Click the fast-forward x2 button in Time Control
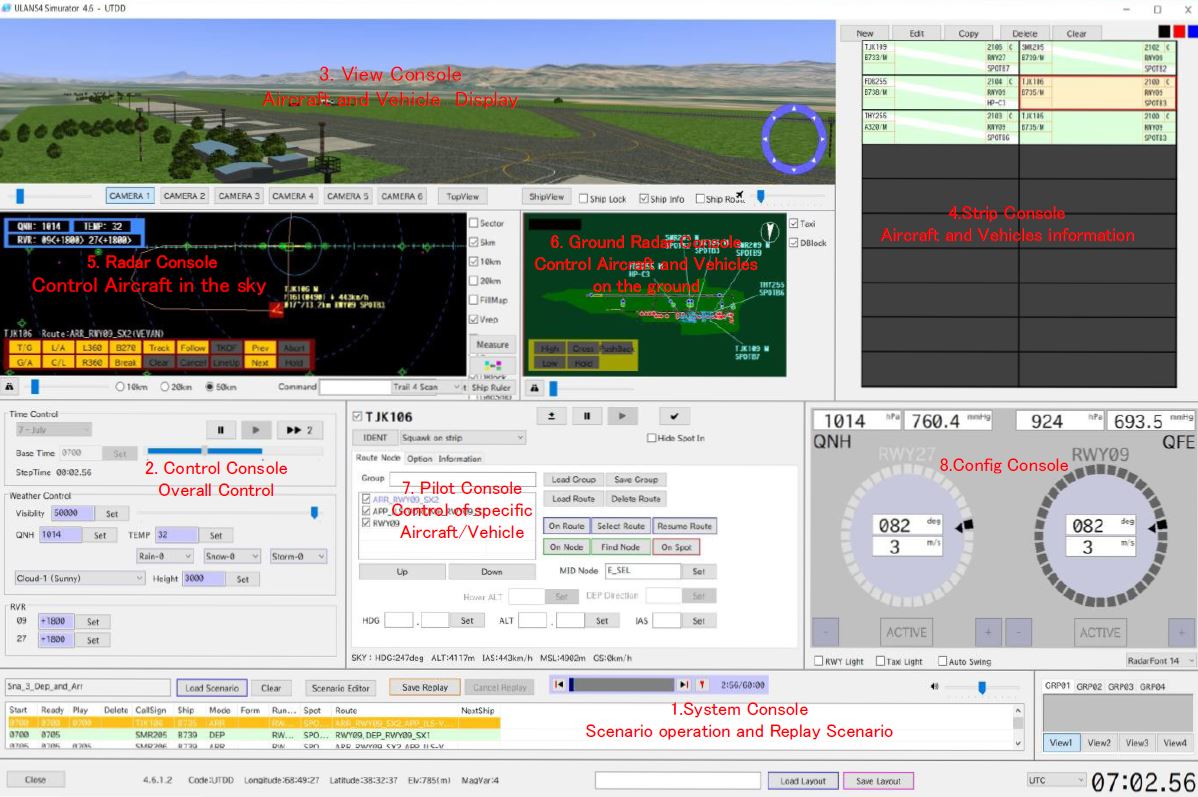The image size is (1198, 797). 300,430
